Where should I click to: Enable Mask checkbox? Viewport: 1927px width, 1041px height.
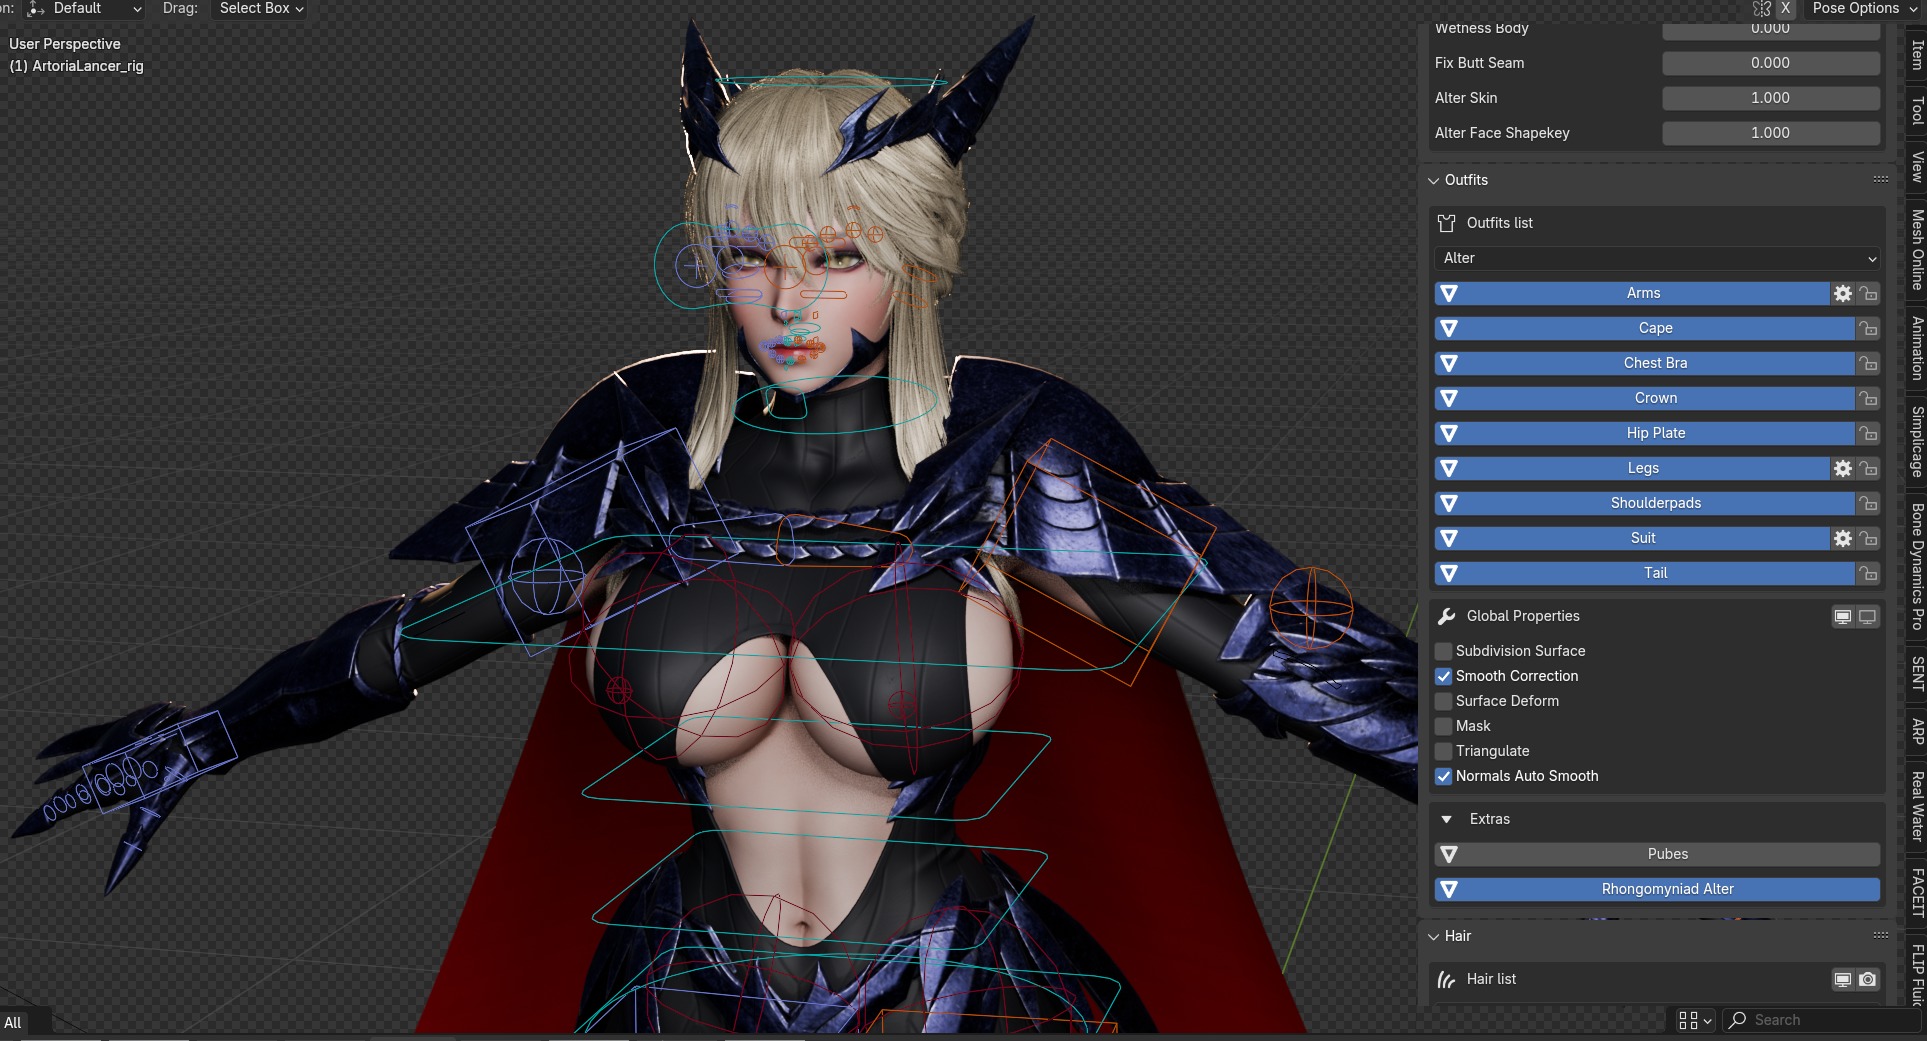1443,726
